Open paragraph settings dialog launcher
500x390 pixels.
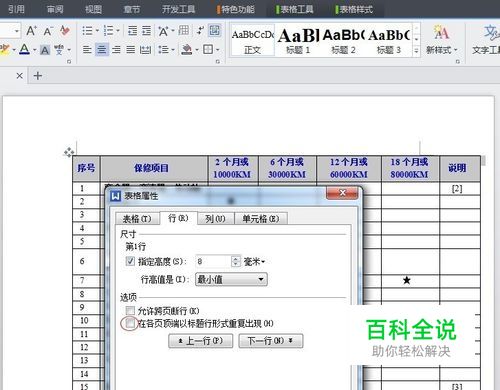point(218,62)
